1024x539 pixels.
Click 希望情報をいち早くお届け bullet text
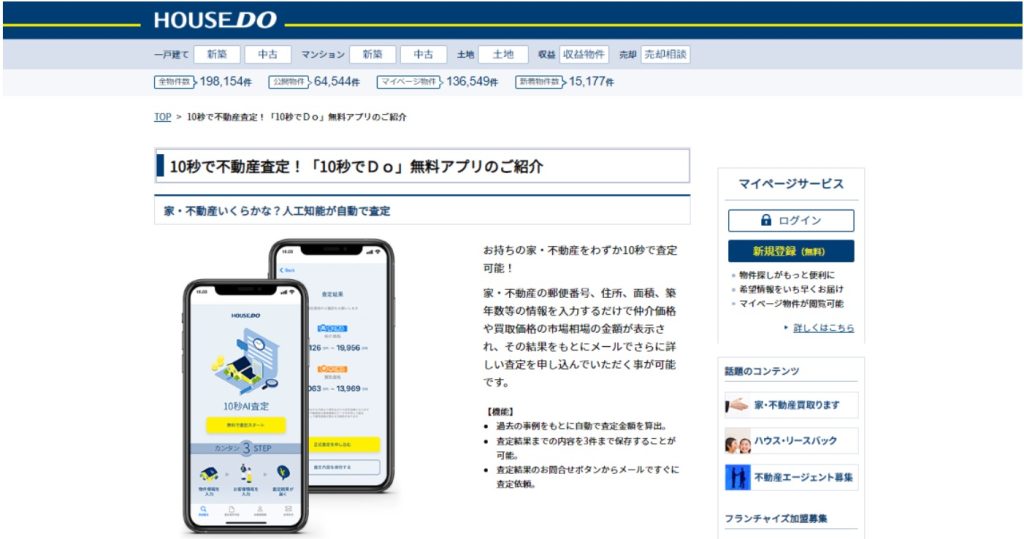[x=791, y=289]
